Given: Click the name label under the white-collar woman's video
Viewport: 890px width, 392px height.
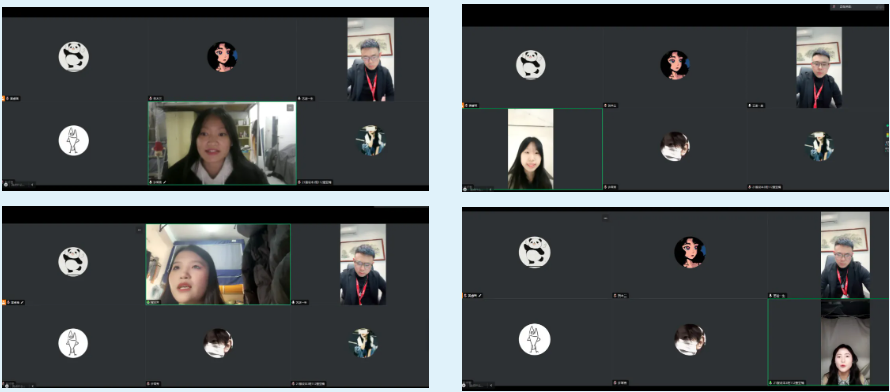Looking at the screenshot, I should pyautogui.click(x=158, y=182).
